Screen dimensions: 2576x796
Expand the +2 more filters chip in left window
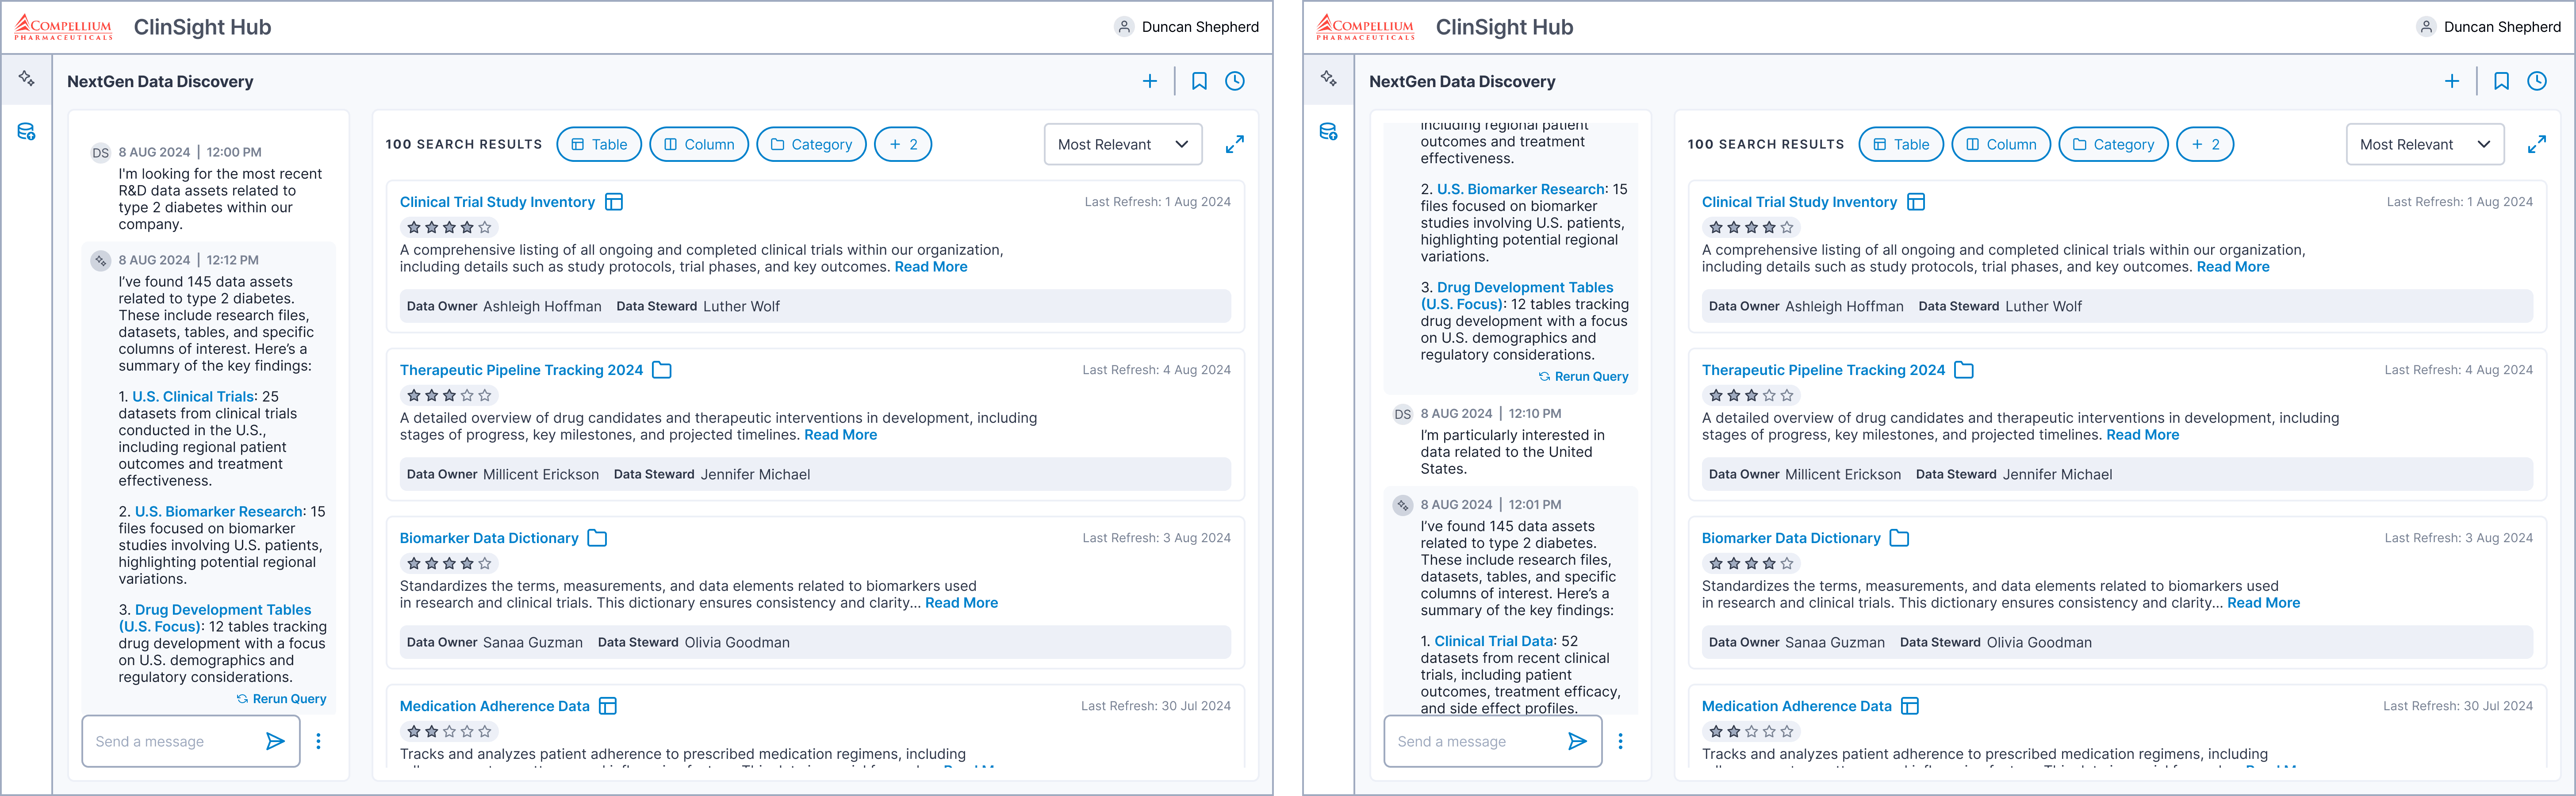click(x=903, y=144)
